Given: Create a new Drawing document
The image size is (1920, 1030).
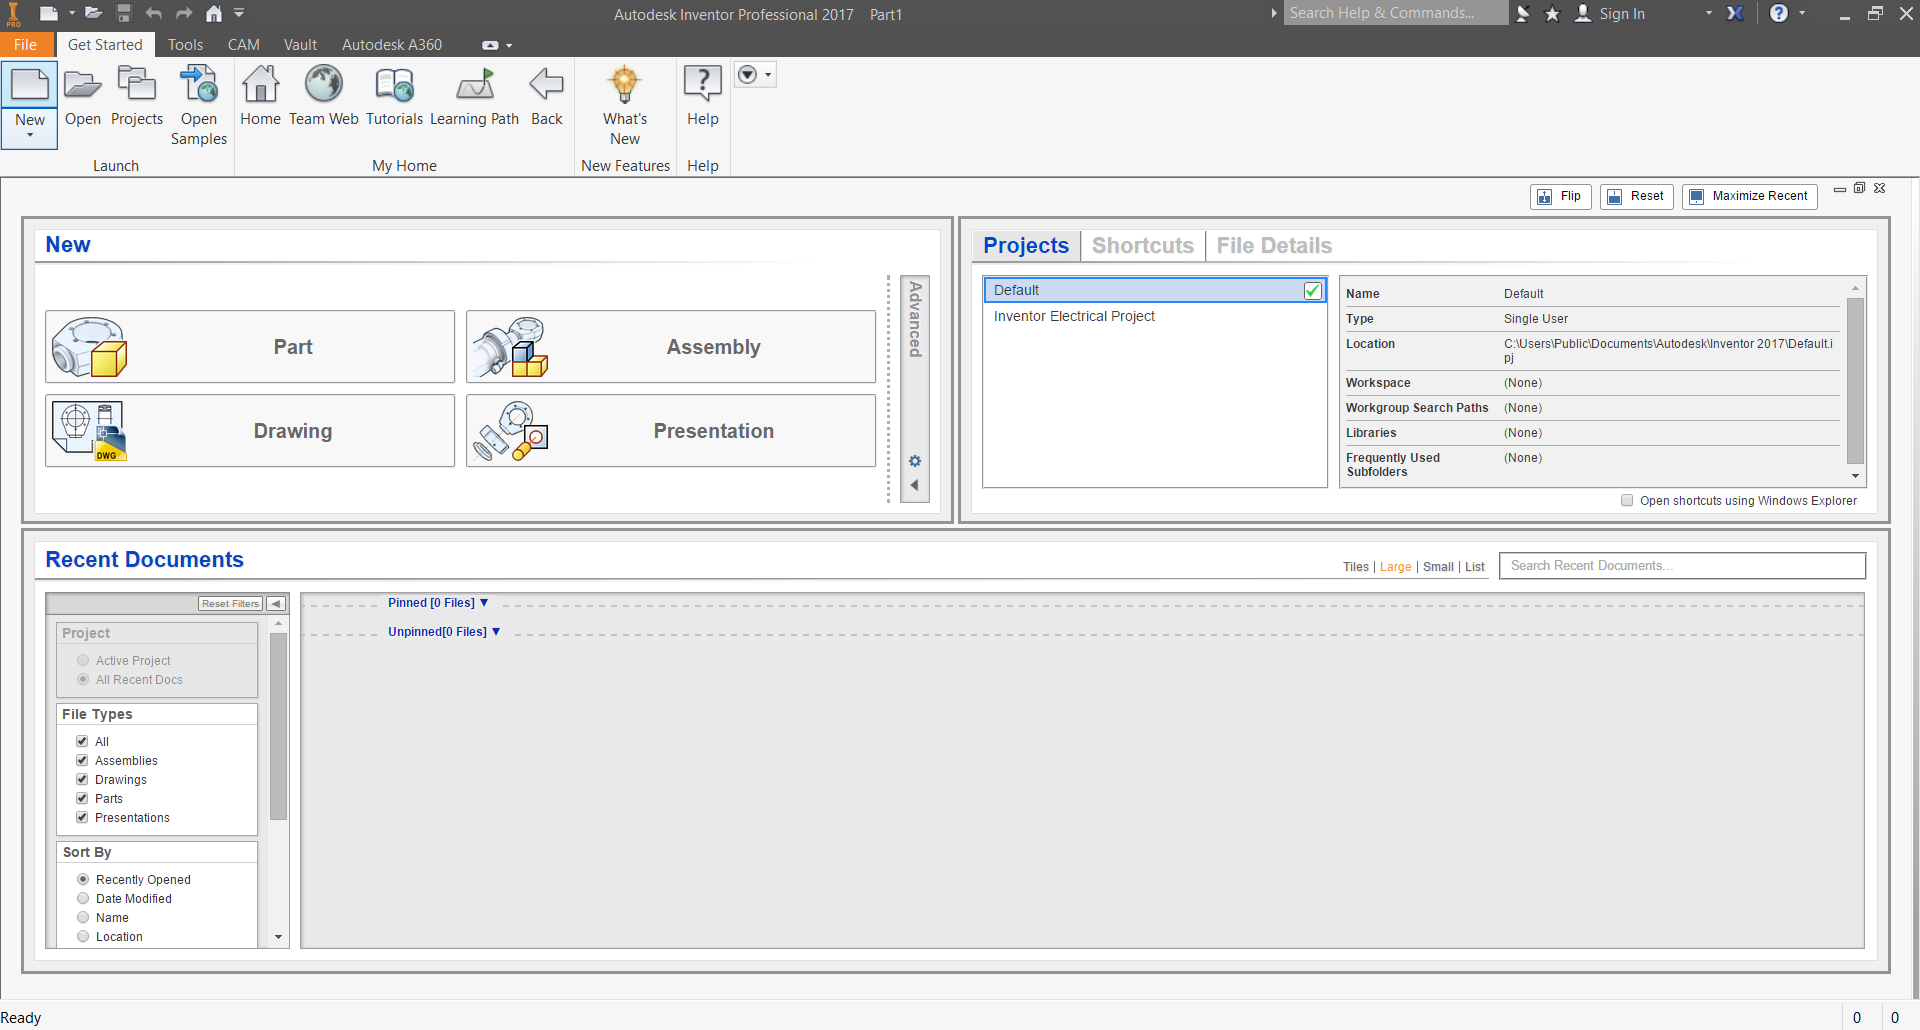Looking at the screenshot, I should point(250,431).
